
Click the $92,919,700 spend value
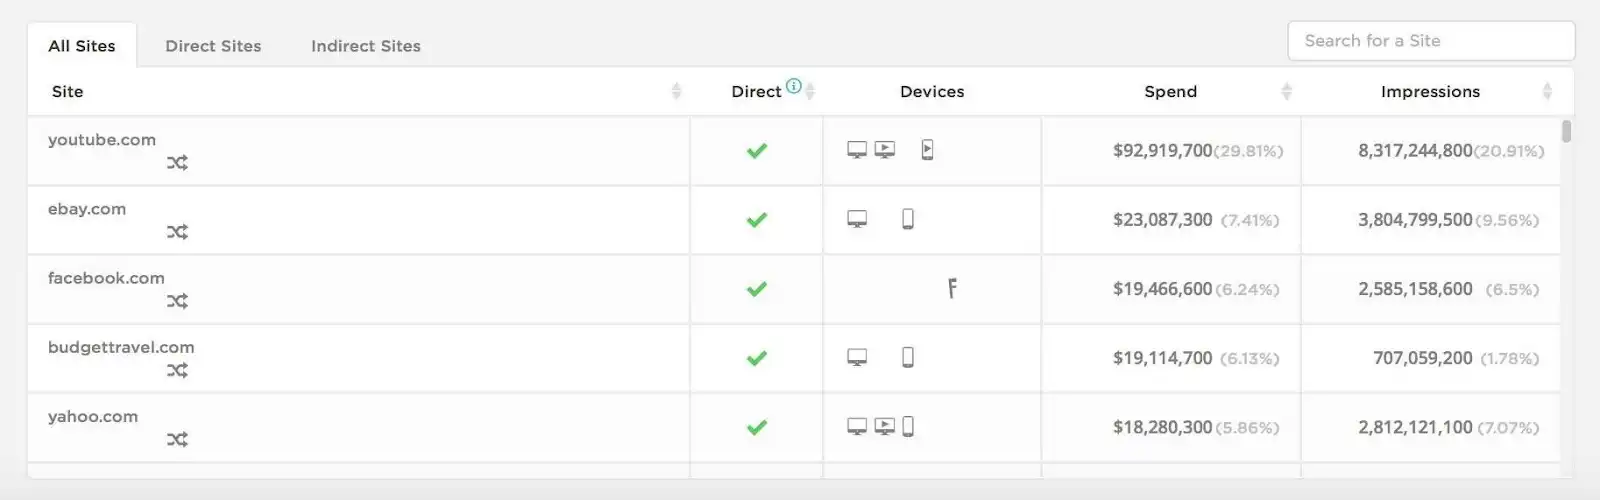coord(1162,151)
